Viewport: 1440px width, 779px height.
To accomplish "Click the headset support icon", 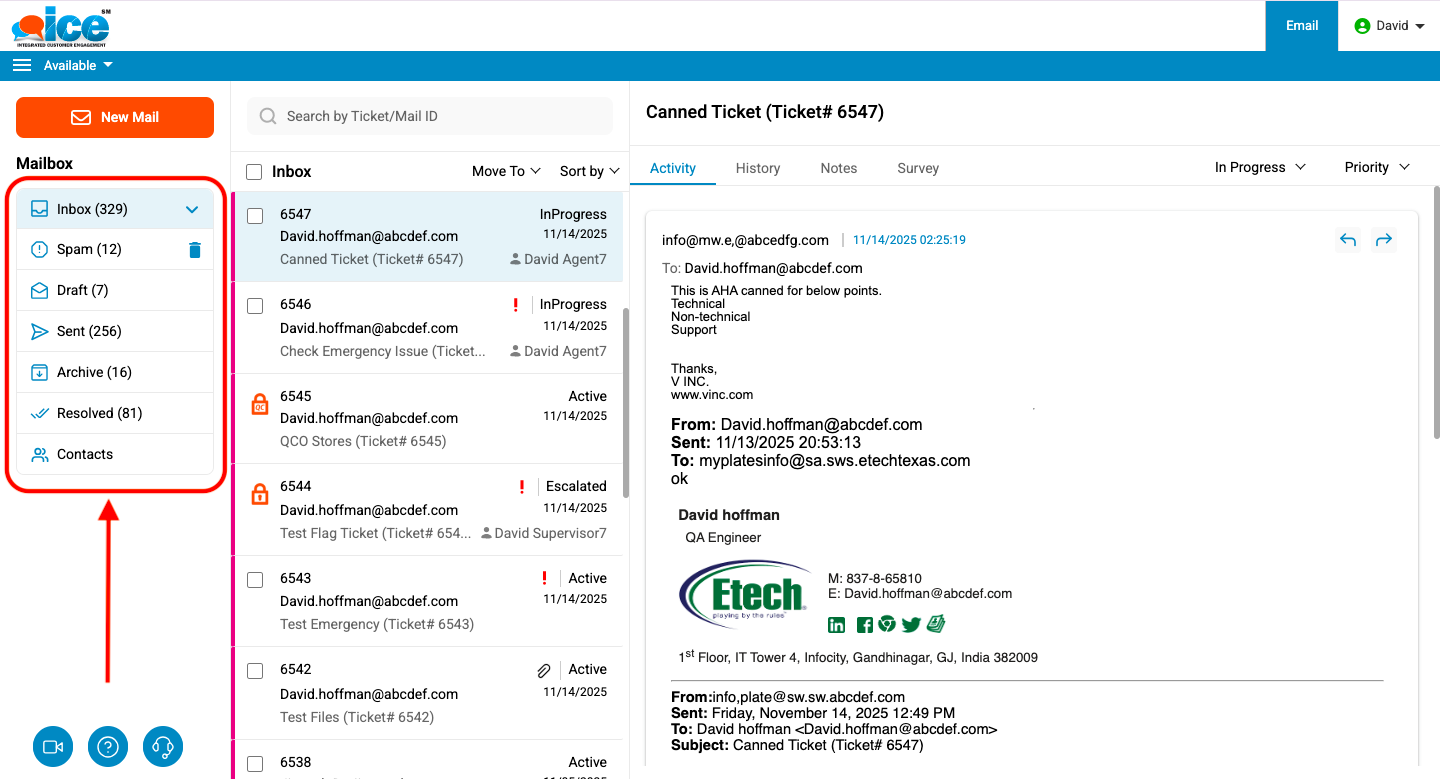I will coord(163,746).
